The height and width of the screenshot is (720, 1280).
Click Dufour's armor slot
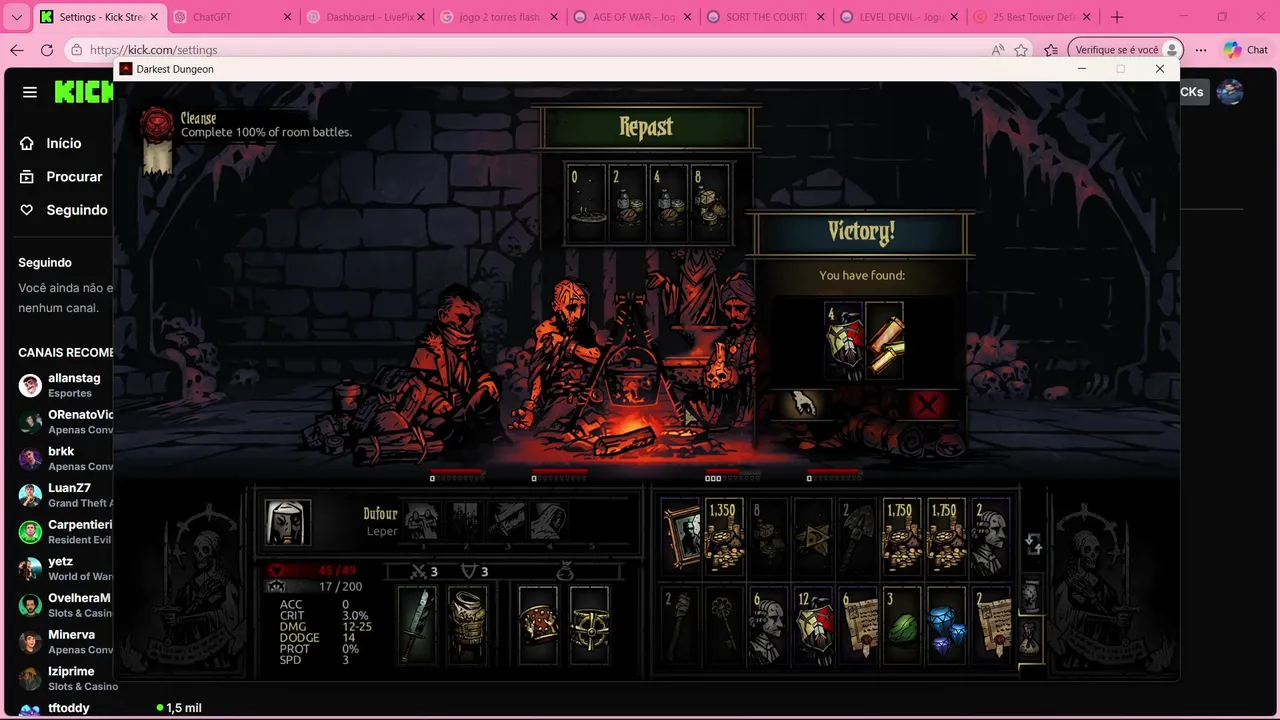click(467, 625)
